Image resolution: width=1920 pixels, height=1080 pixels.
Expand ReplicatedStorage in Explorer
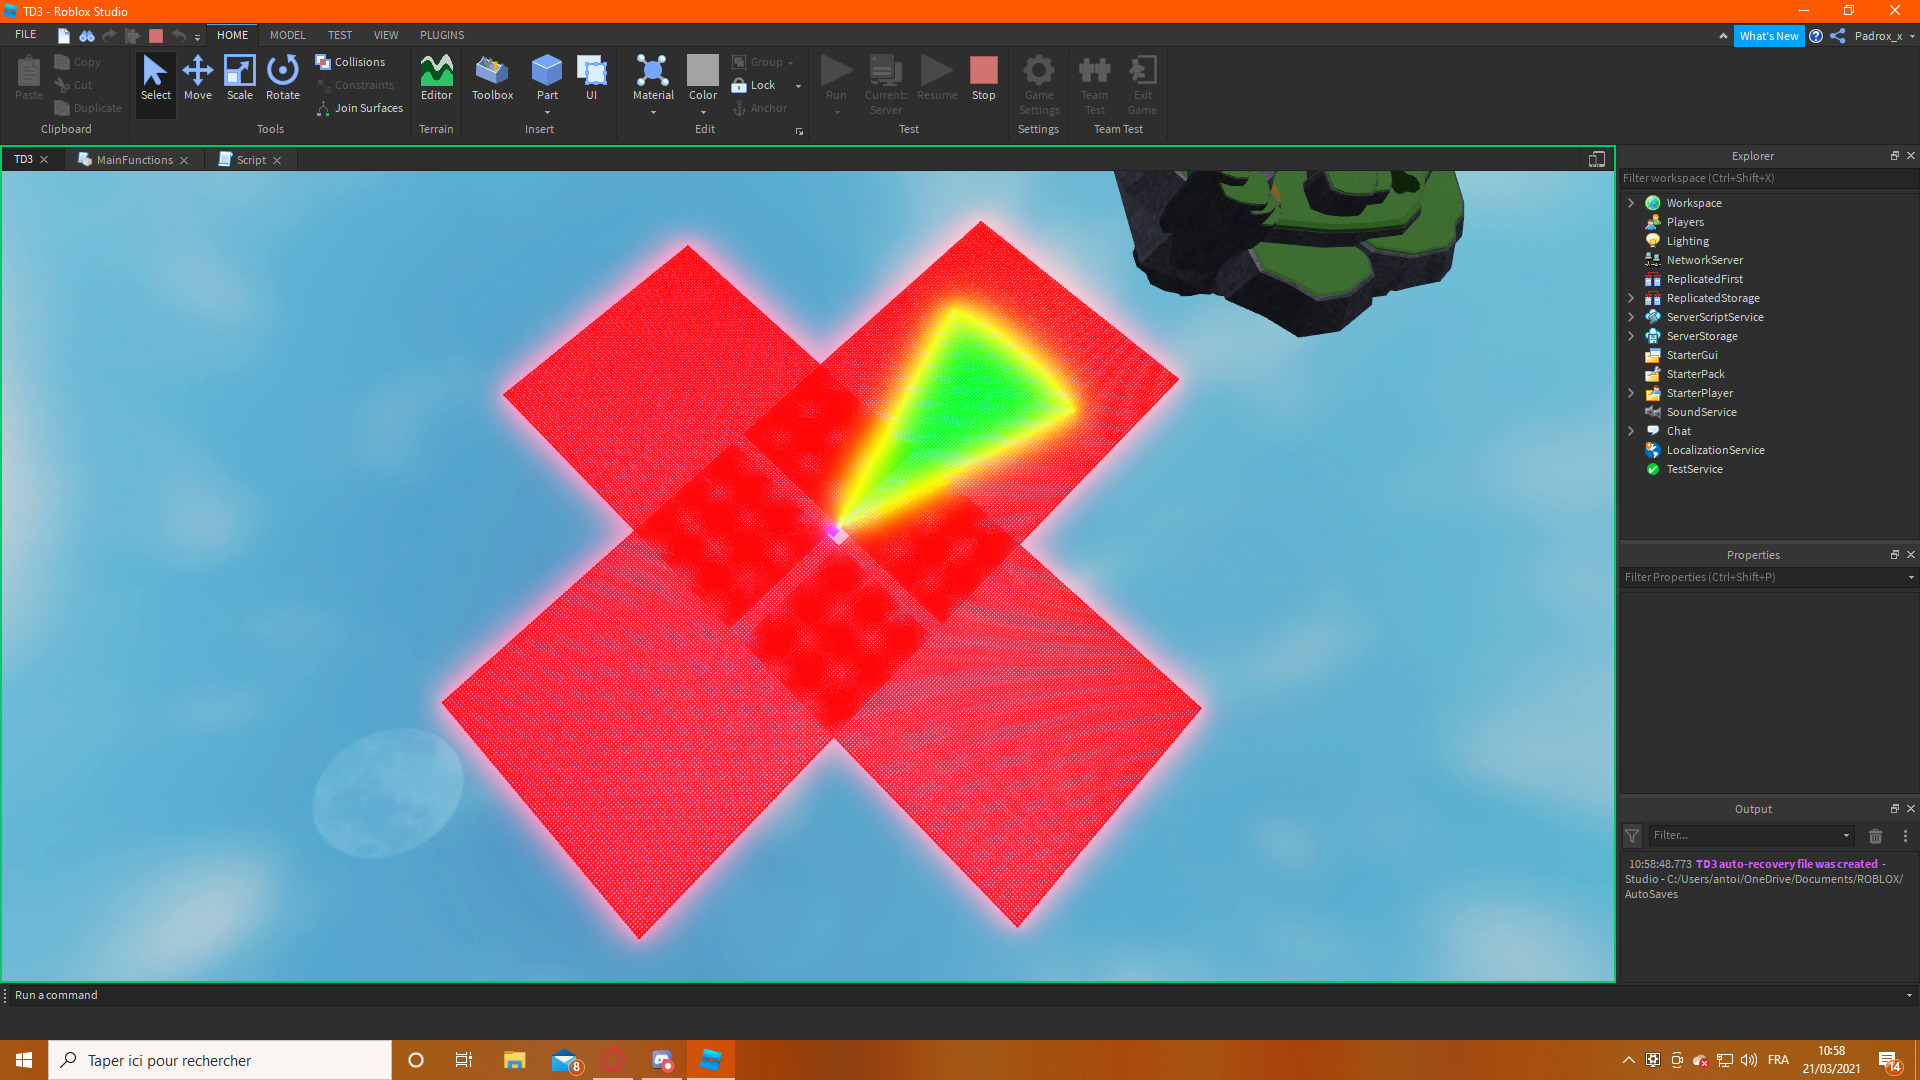pyautogui.click(x=1631, y=298)
